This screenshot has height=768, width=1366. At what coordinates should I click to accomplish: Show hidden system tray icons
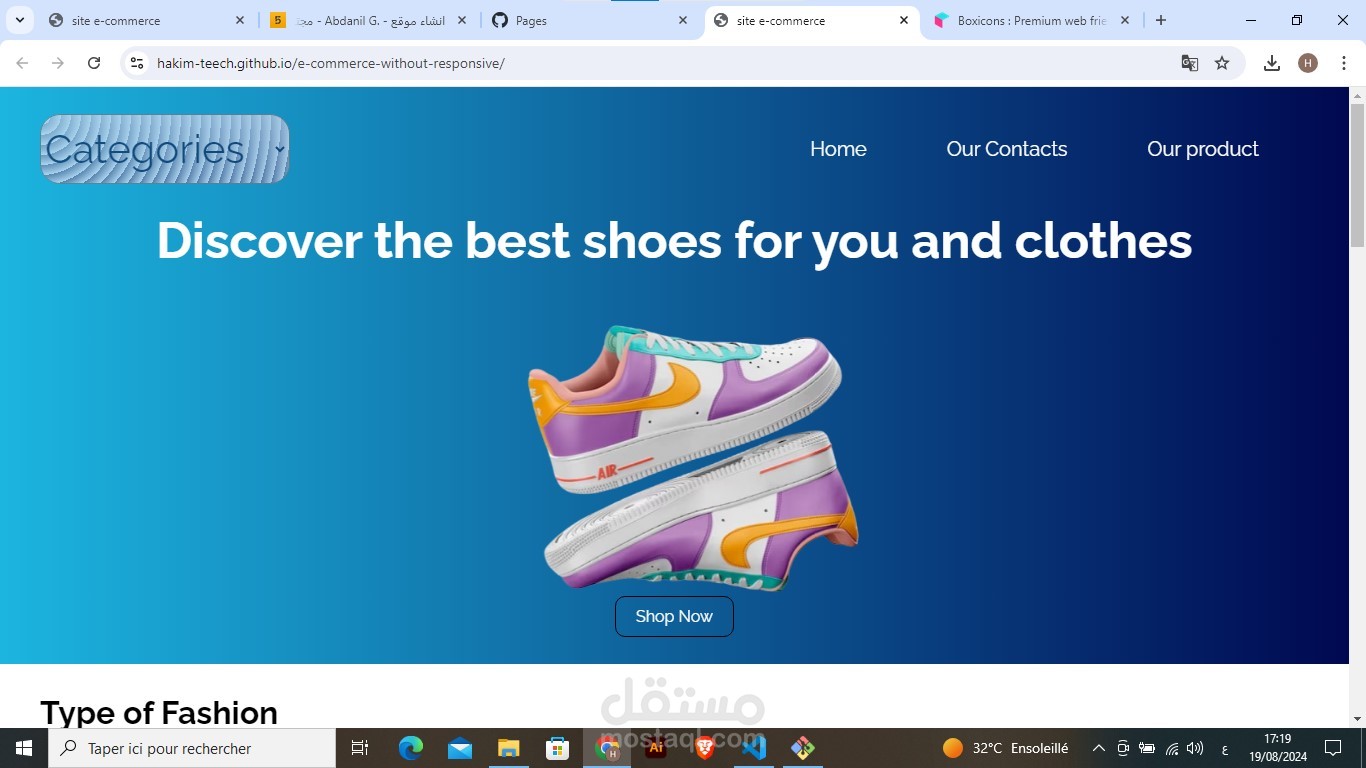point(1098,748)
